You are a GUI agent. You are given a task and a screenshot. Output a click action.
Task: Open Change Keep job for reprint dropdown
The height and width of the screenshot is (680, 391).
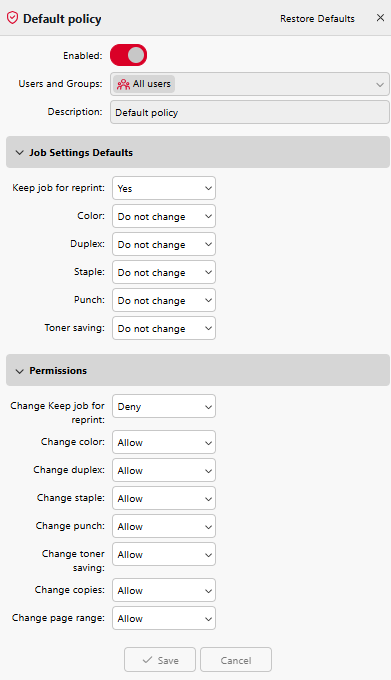click(x=164, y=406)
